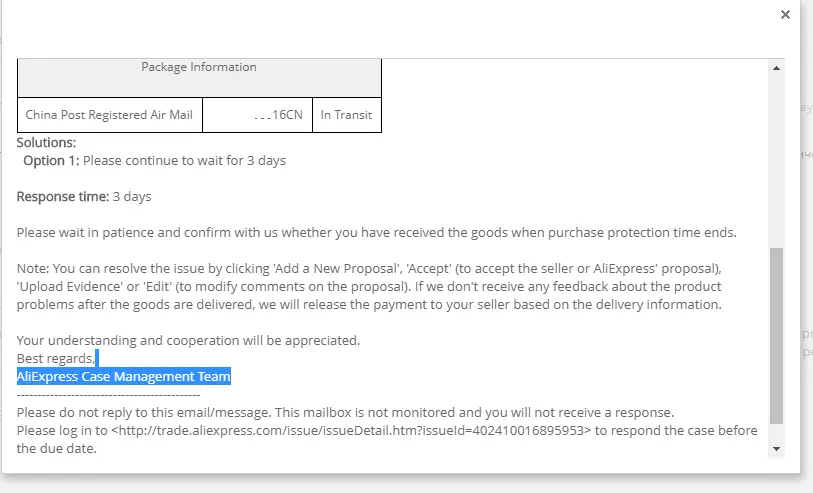
Task: Click the Option 1: label
Action: pos(51,161)
